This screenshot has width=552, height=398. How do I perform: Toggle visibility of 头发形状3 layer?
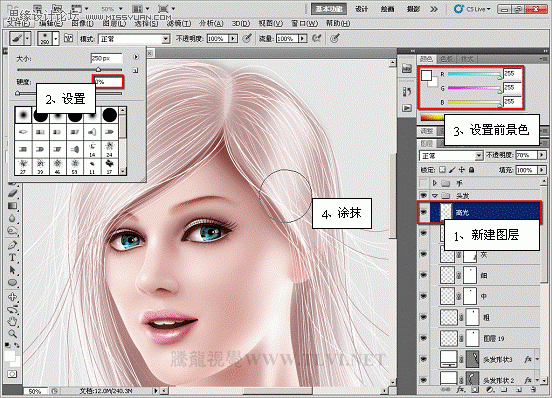click(424, 359)
